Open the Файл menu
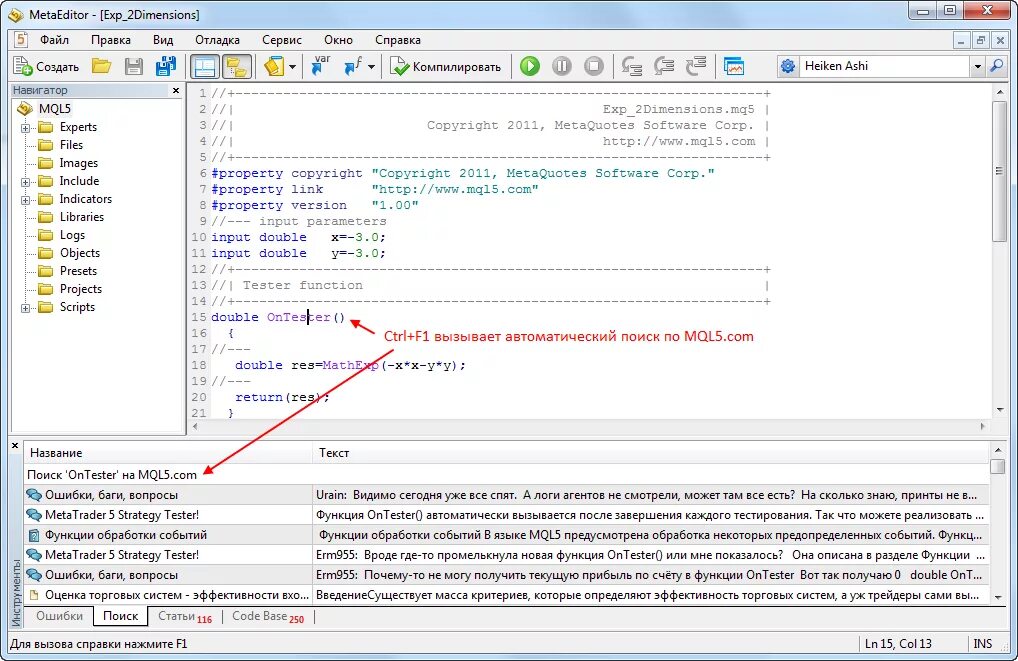The image size is (1018, 661). [55, 40]
